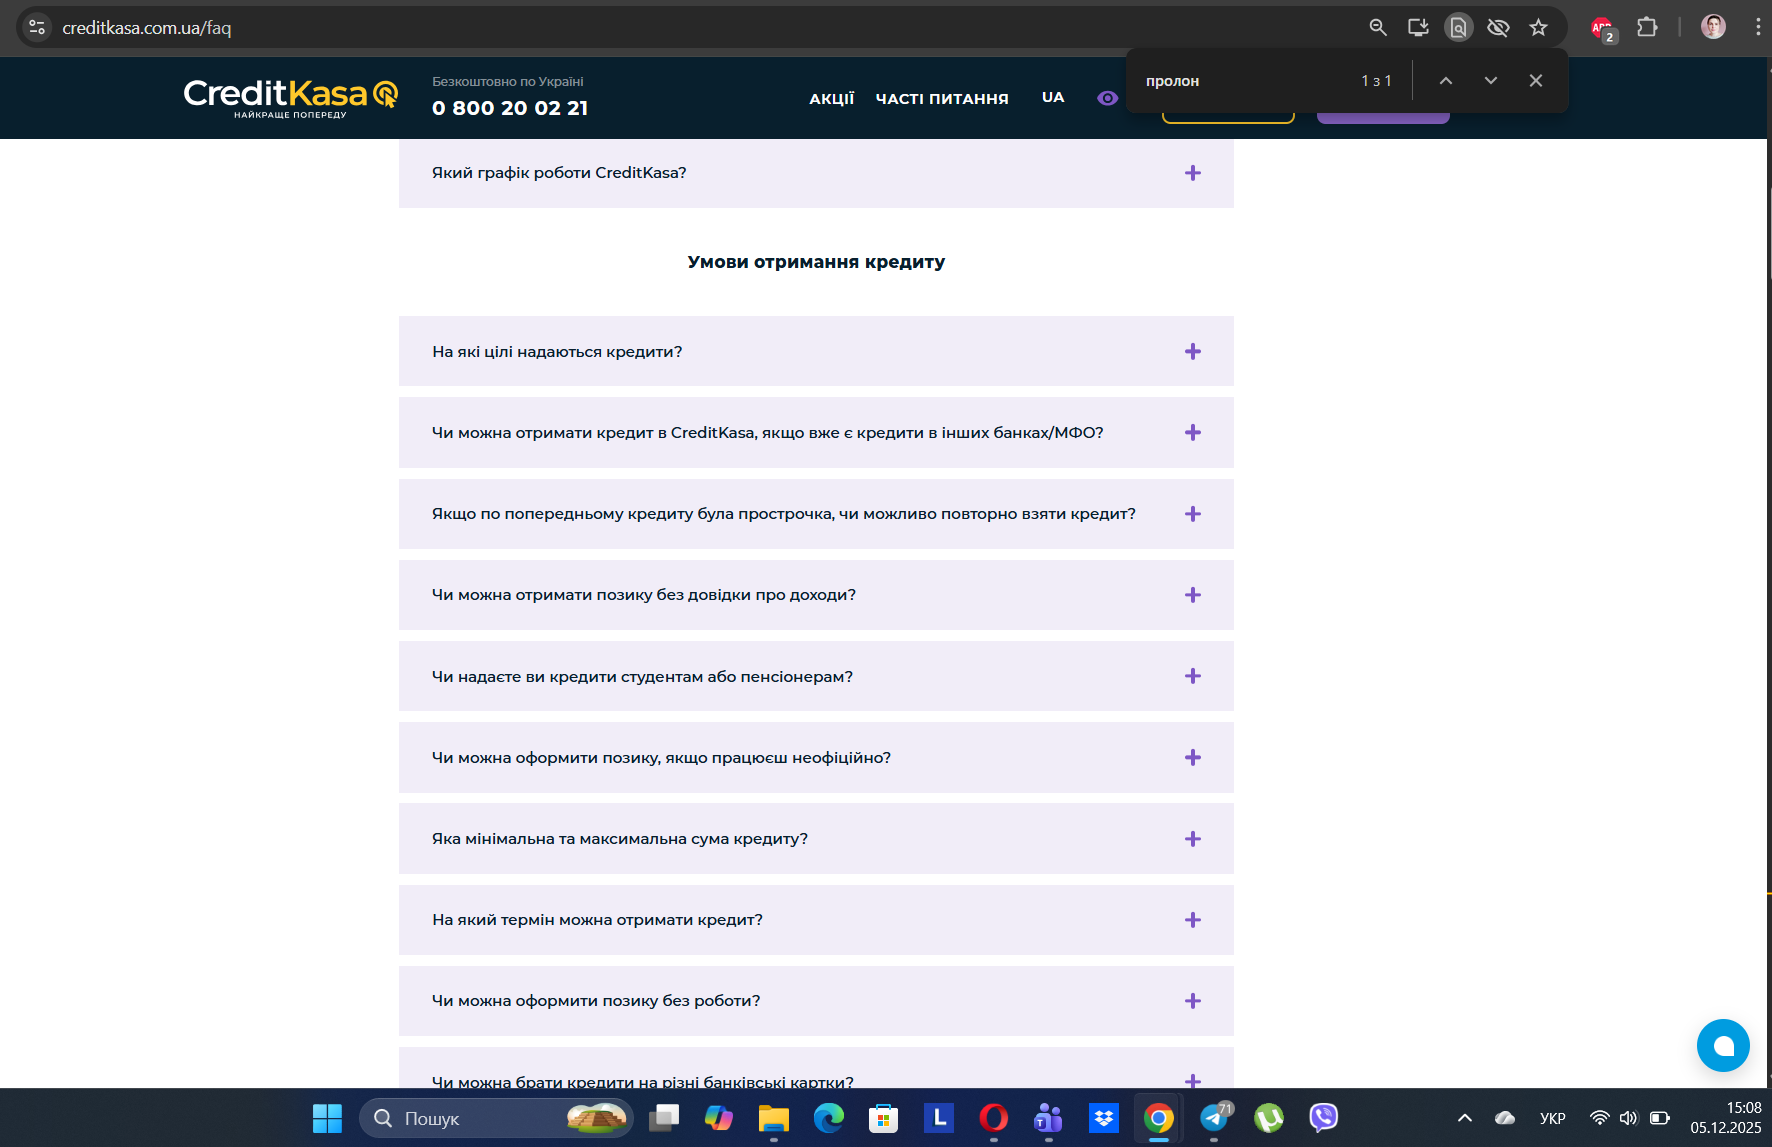This screenshot has width=1772, height=1147.
Task: Expand "Чи можна отримати позику без довідки про доходи?"
Action: coord(816,595)
